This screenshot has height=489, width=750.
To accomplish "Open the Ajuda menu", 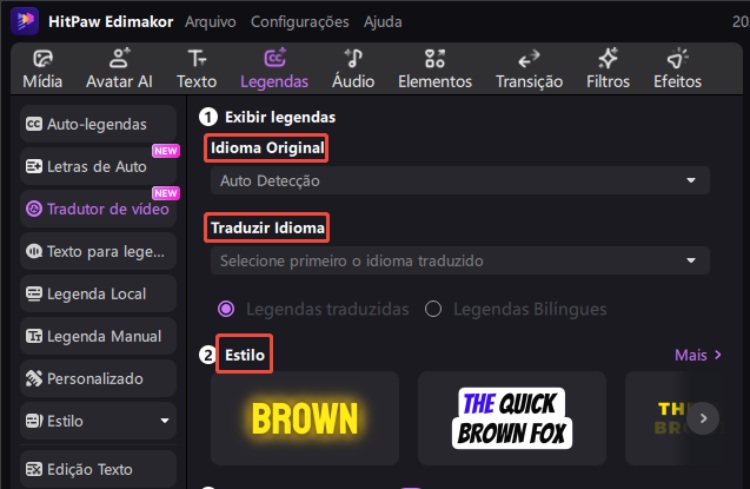I will click(383, 22).
